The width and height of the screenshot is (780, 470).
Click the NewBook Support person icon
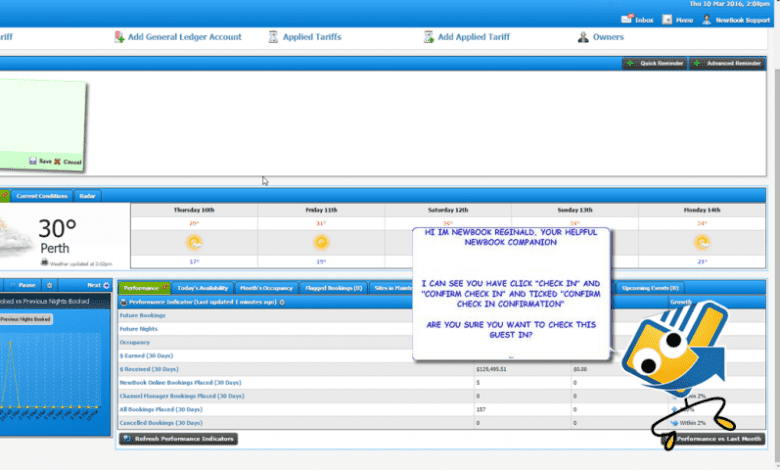pyautogui.click(x=706, y=19)
